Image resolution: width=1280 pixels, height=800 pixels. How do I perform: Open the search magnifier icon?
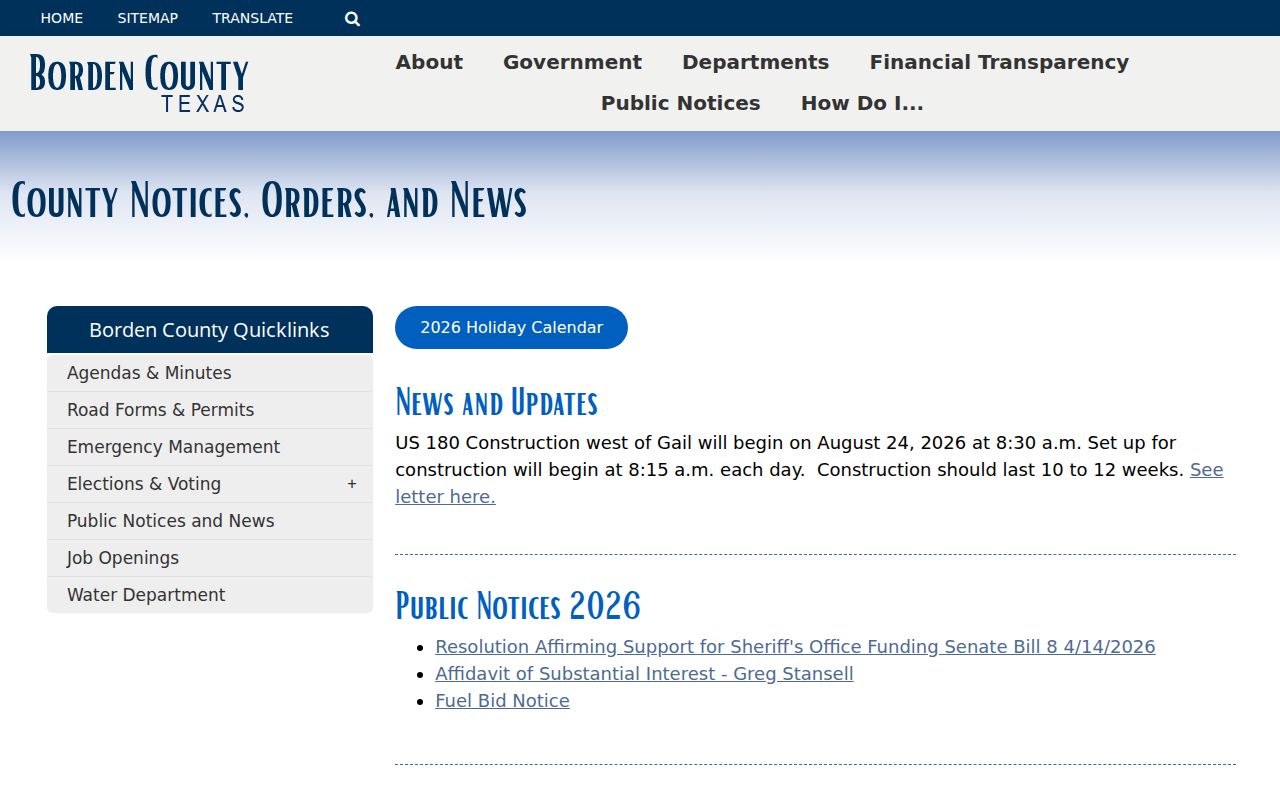[352, 18]
